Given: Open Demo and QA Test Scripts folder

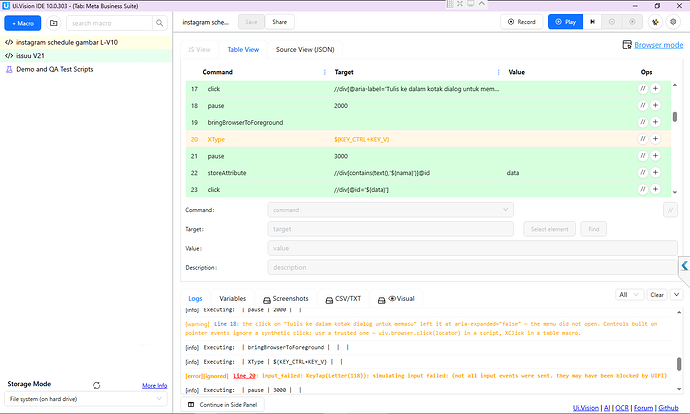Looking at the screenshot, I should coord(86,69).
